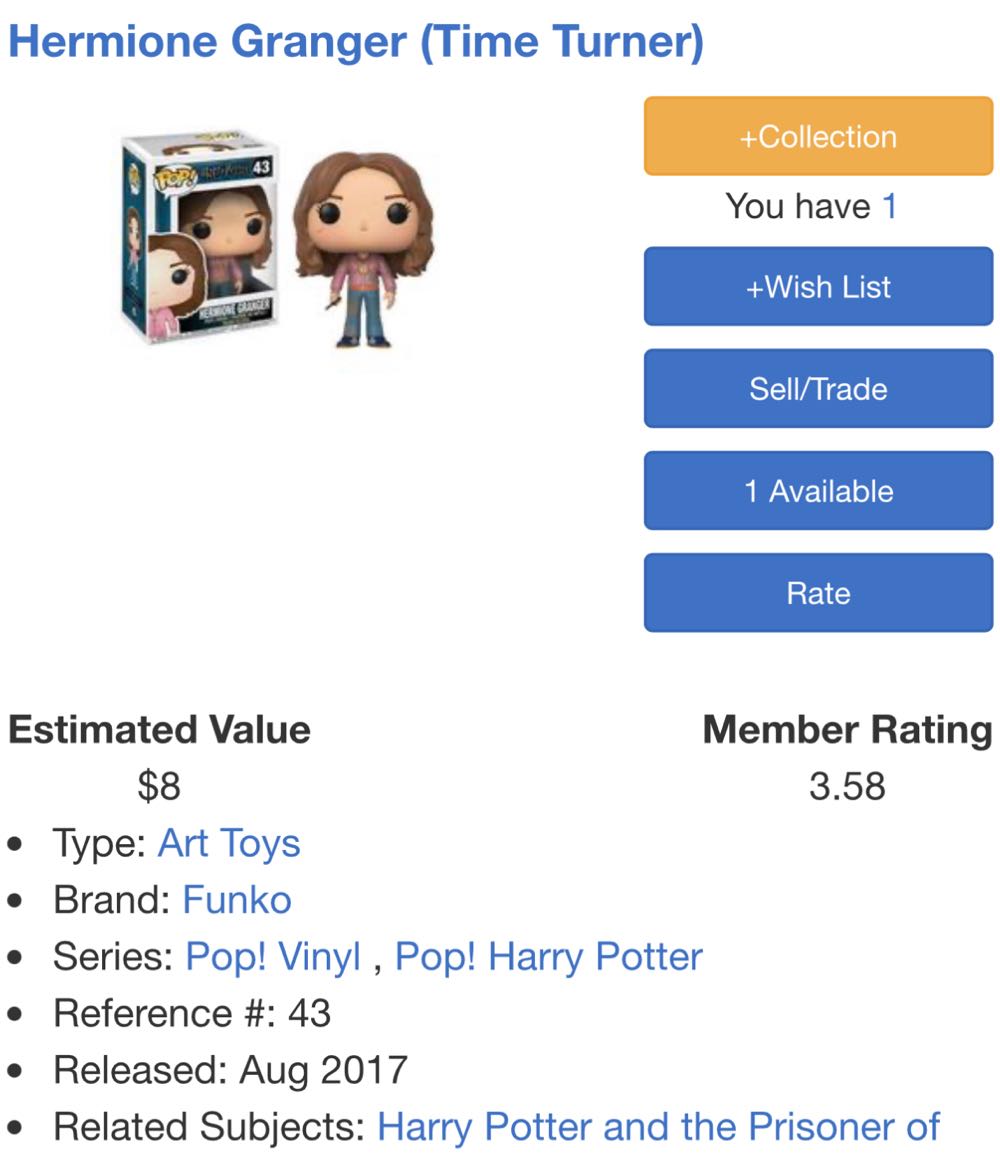Add this item to your Collection
1000x1154 pixels.
click(817, 137)
